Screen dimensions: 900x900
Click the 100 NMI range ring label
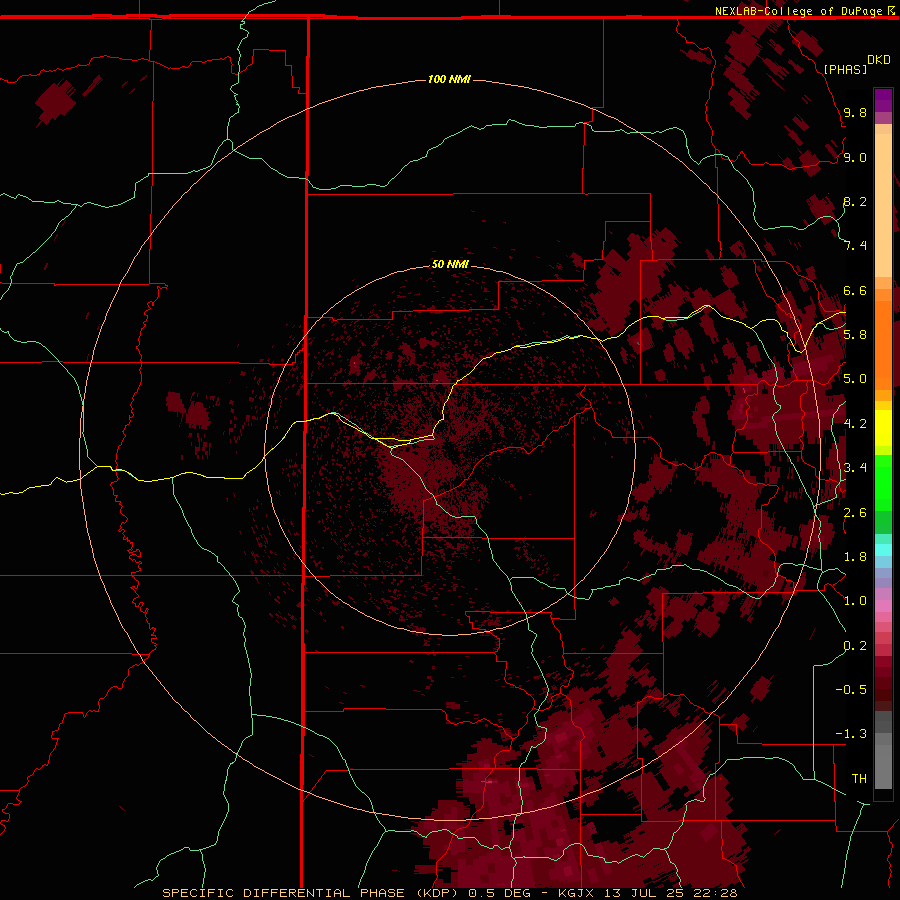449,79
